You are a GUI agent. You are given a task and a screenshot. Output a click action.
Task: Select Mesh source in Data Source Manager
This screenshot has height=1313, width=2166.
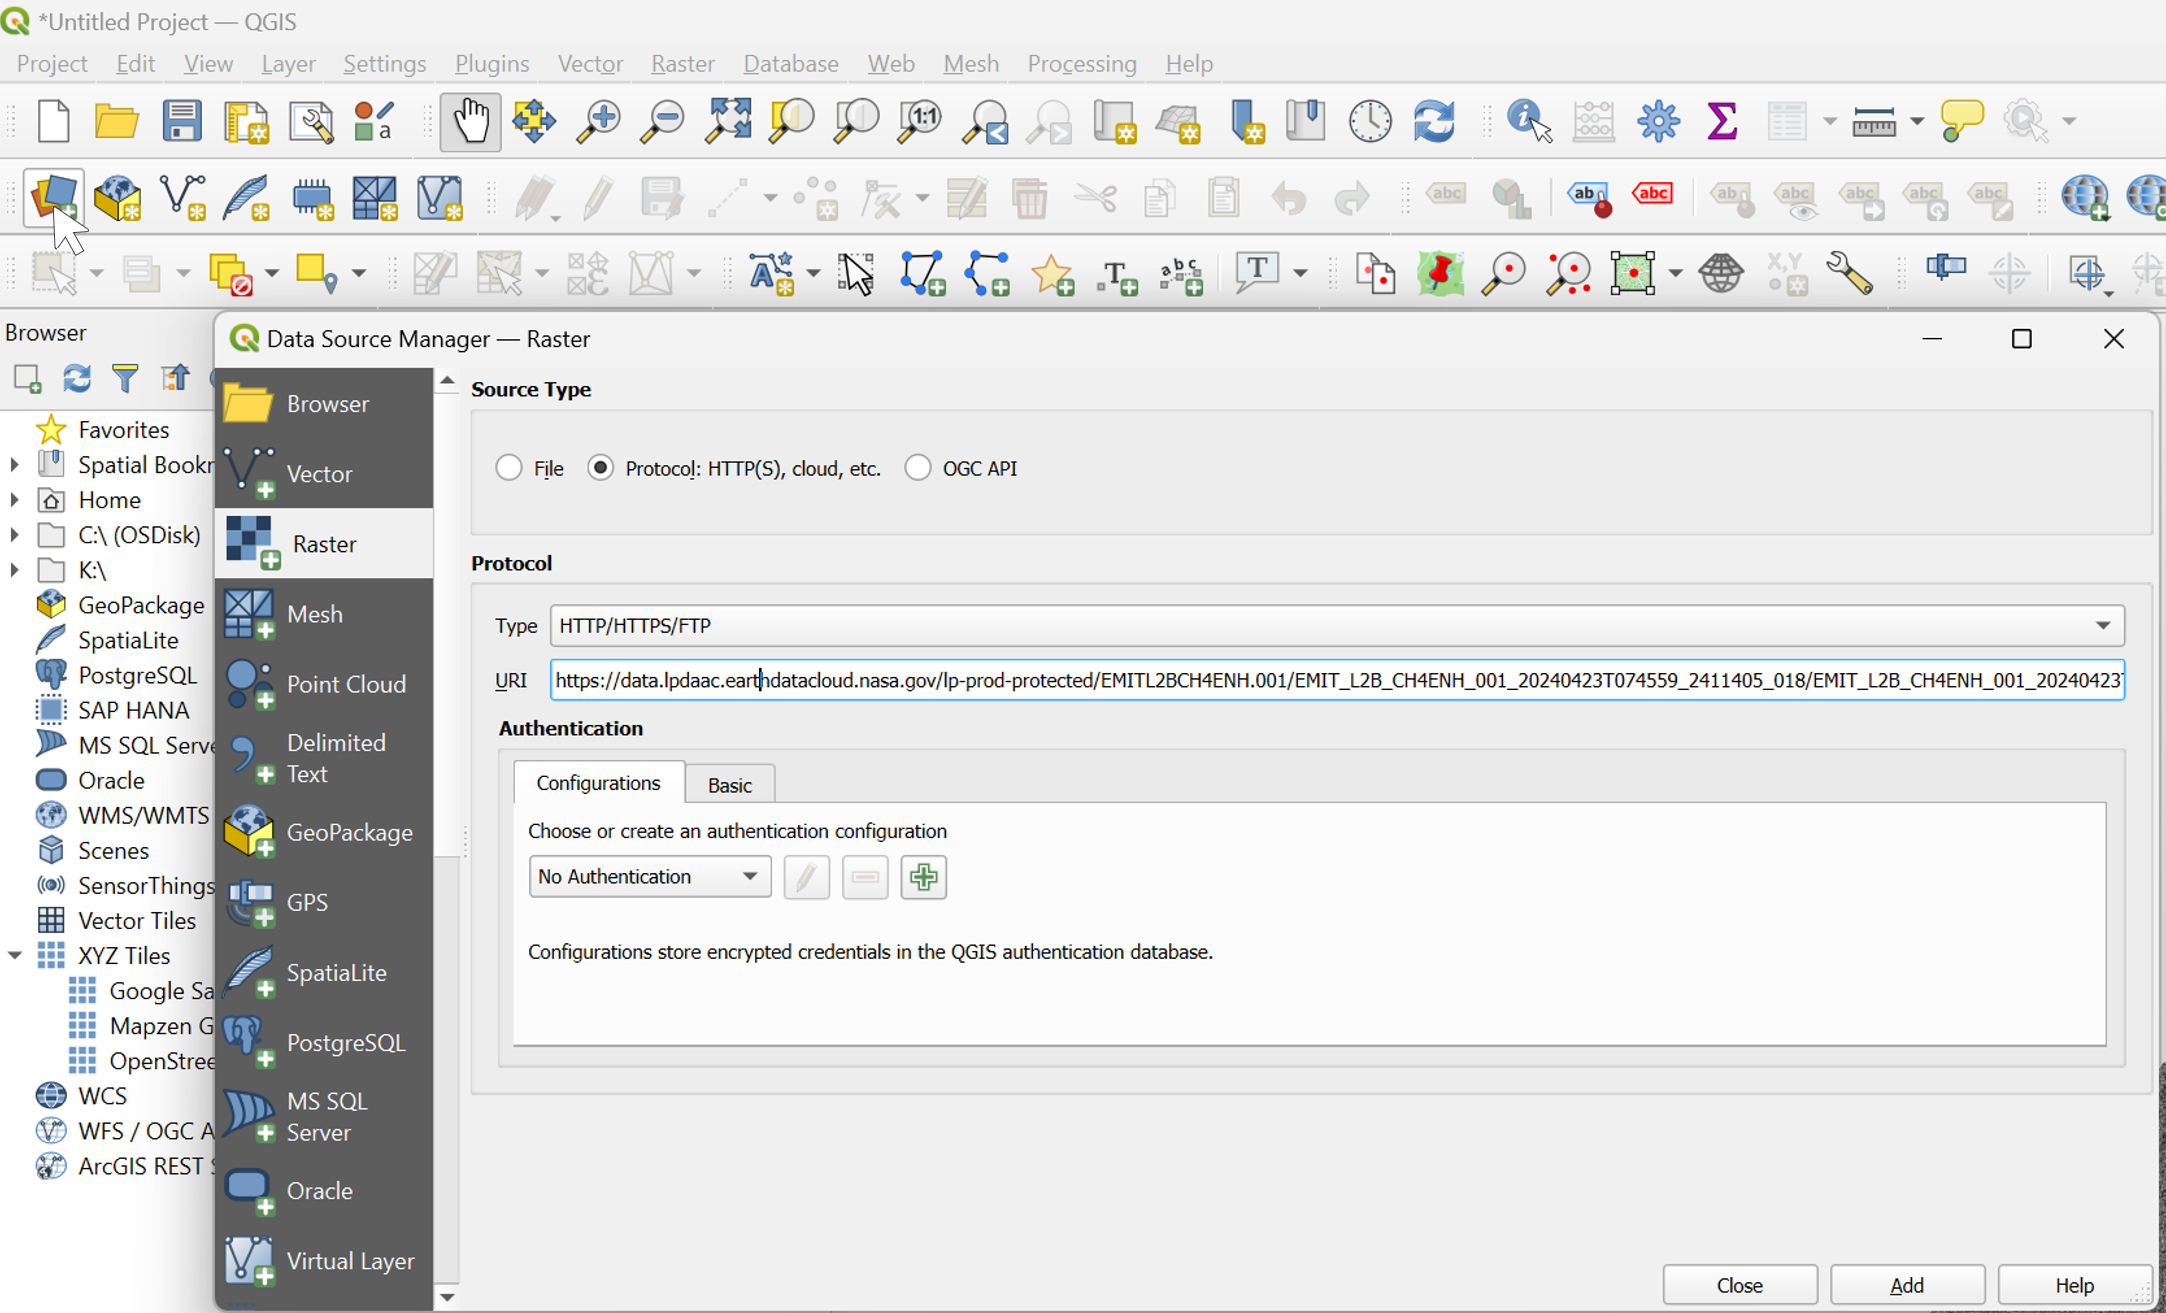coord(324,614)
